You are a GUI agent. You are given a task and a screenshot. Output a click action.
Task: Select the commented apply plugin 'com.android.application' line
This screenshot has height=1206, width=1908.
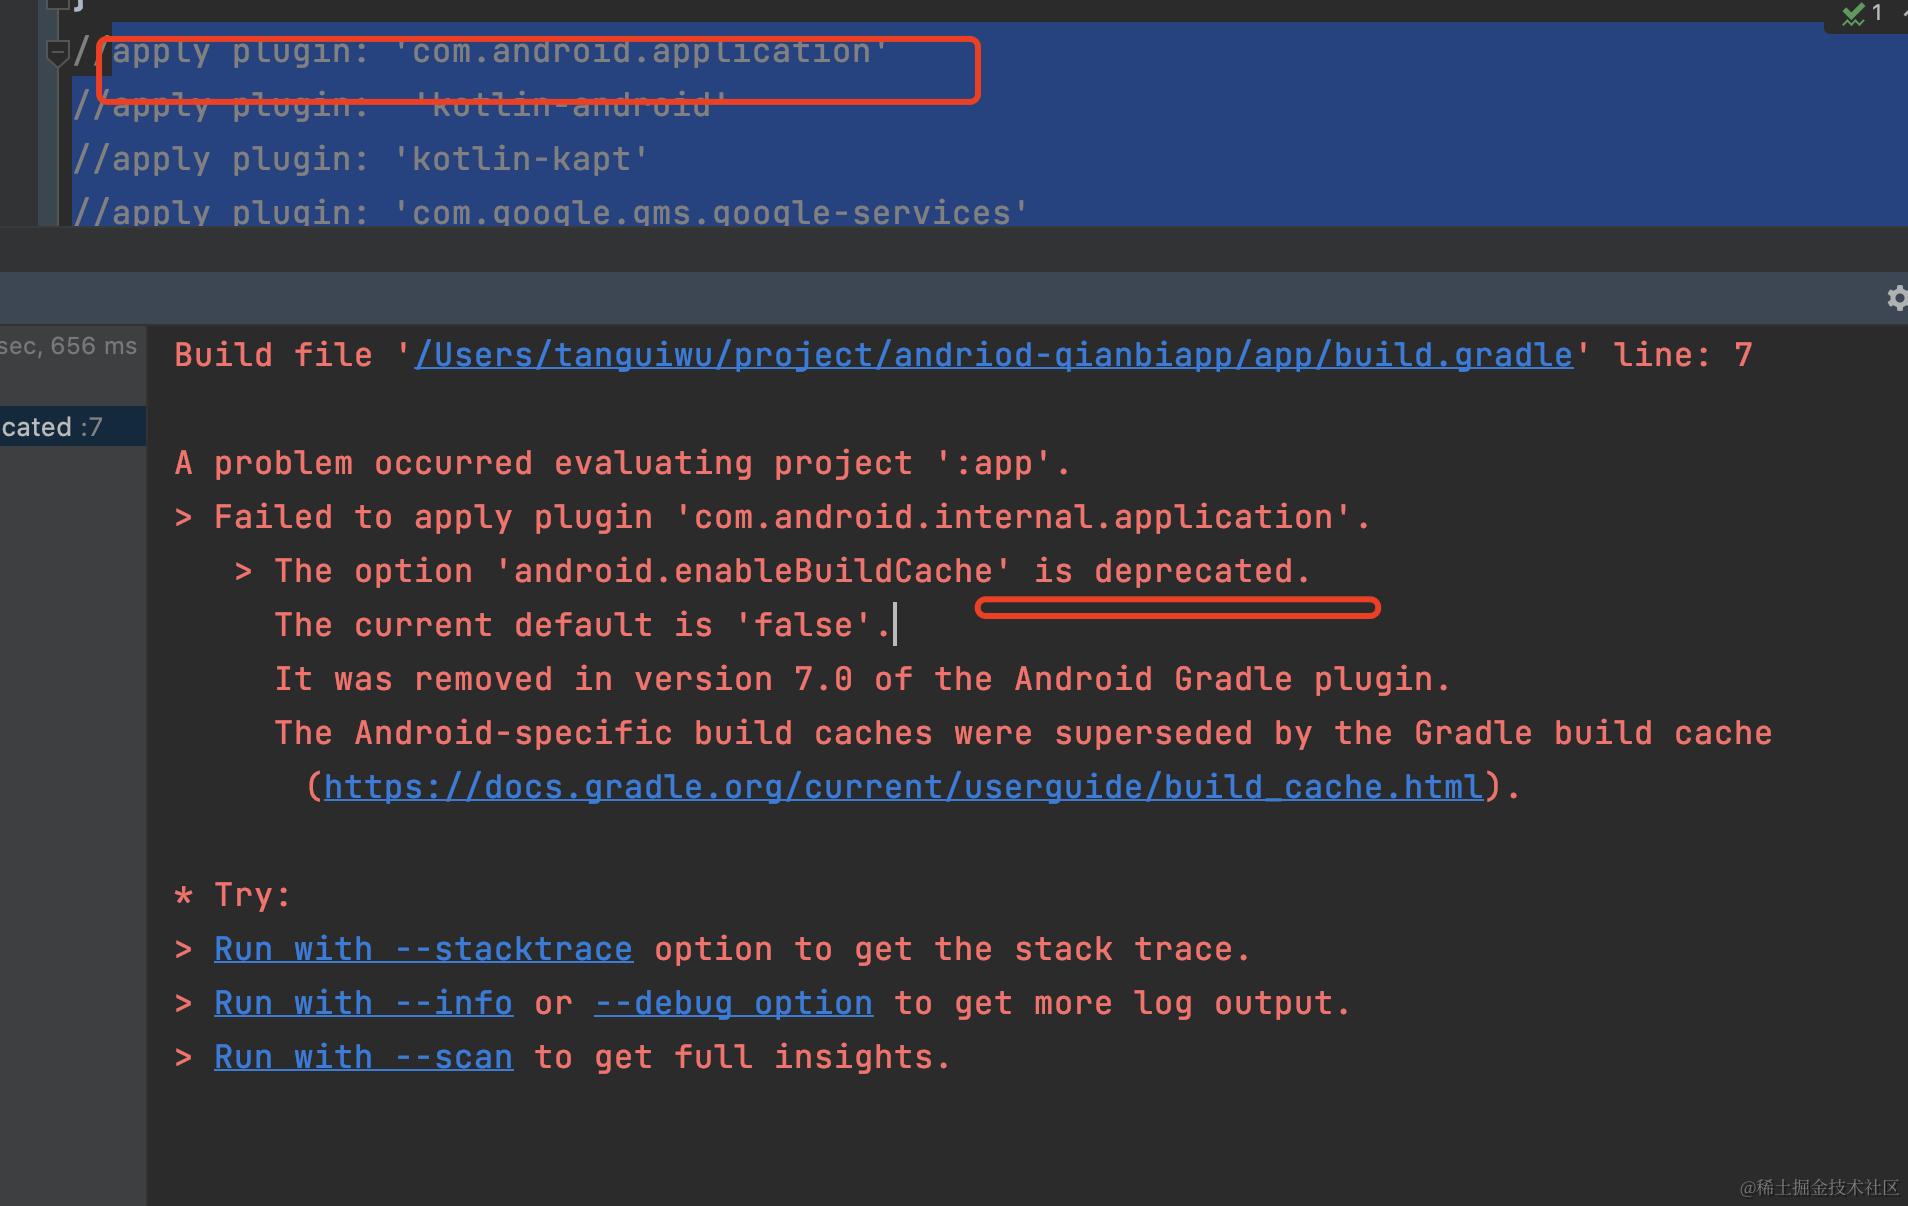tap(480, 52)
